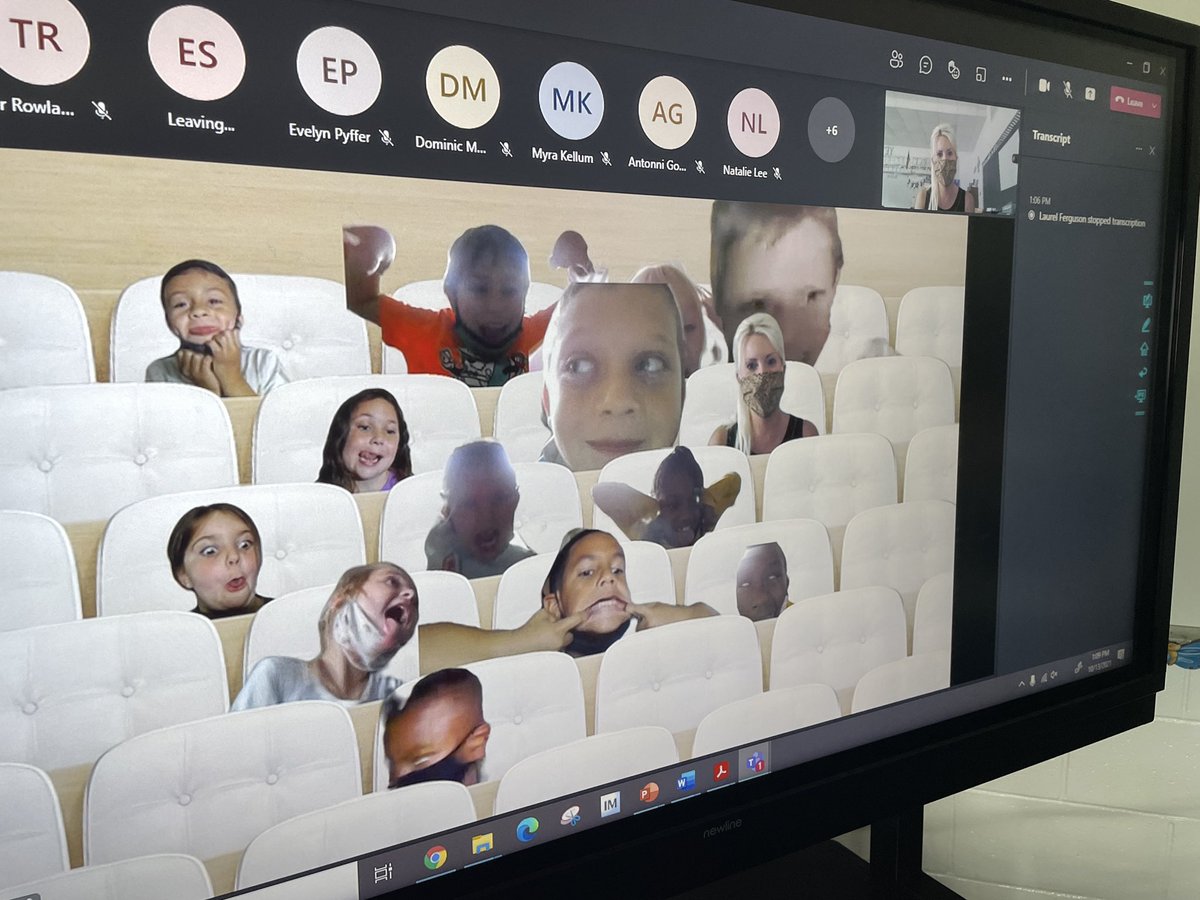1200x900 pixels.
Task: Select Dominic's DM avatar
Action: point(462,87)
